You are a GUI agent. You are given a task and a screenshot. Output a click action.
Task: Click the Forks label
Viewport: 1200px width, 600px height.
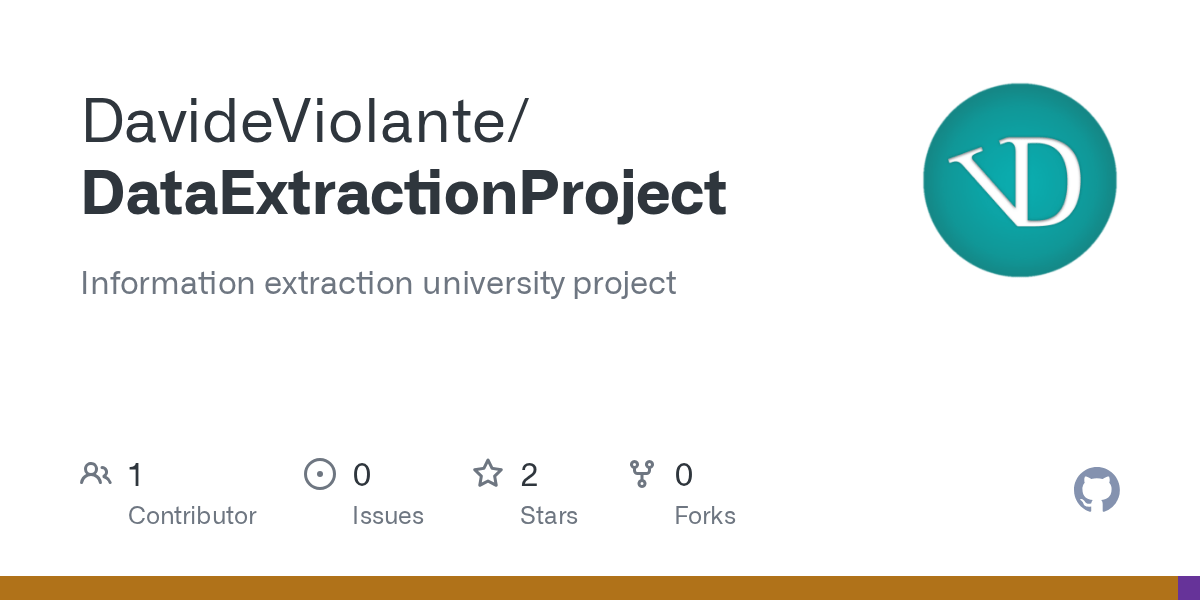click(x=704, y=516)
